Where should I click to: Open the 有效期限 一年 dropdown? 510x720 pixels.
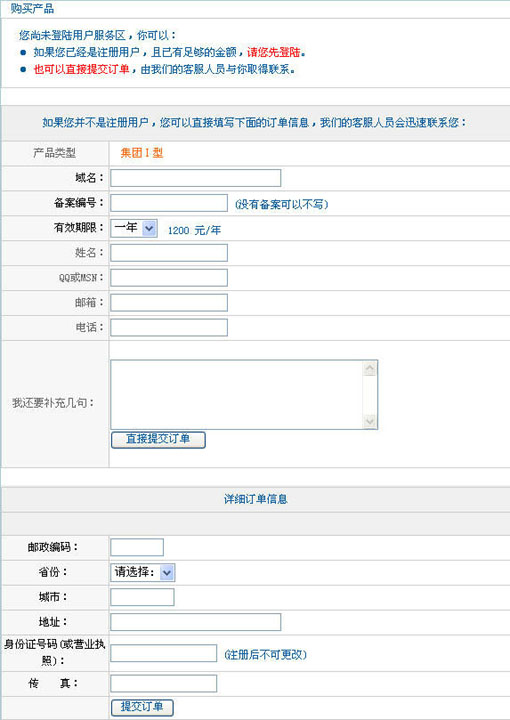pos(134,228)
